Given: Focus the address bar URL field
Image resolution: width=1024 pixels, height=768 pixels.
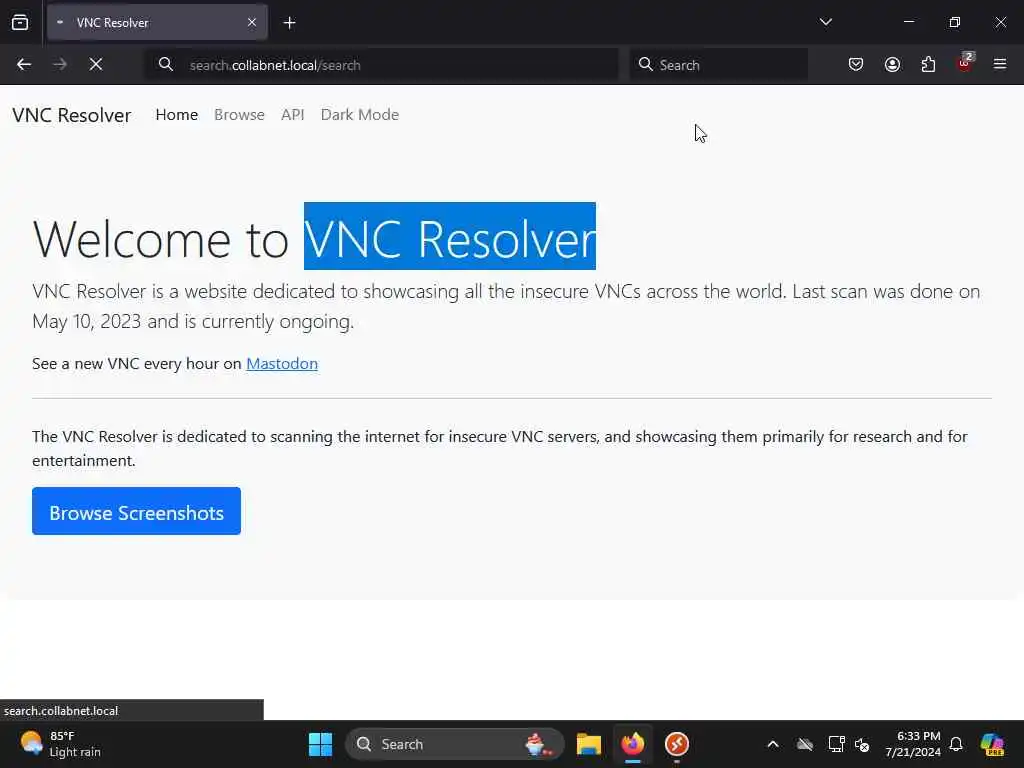Looking at the screenshot, I should (x=381, y=65).
